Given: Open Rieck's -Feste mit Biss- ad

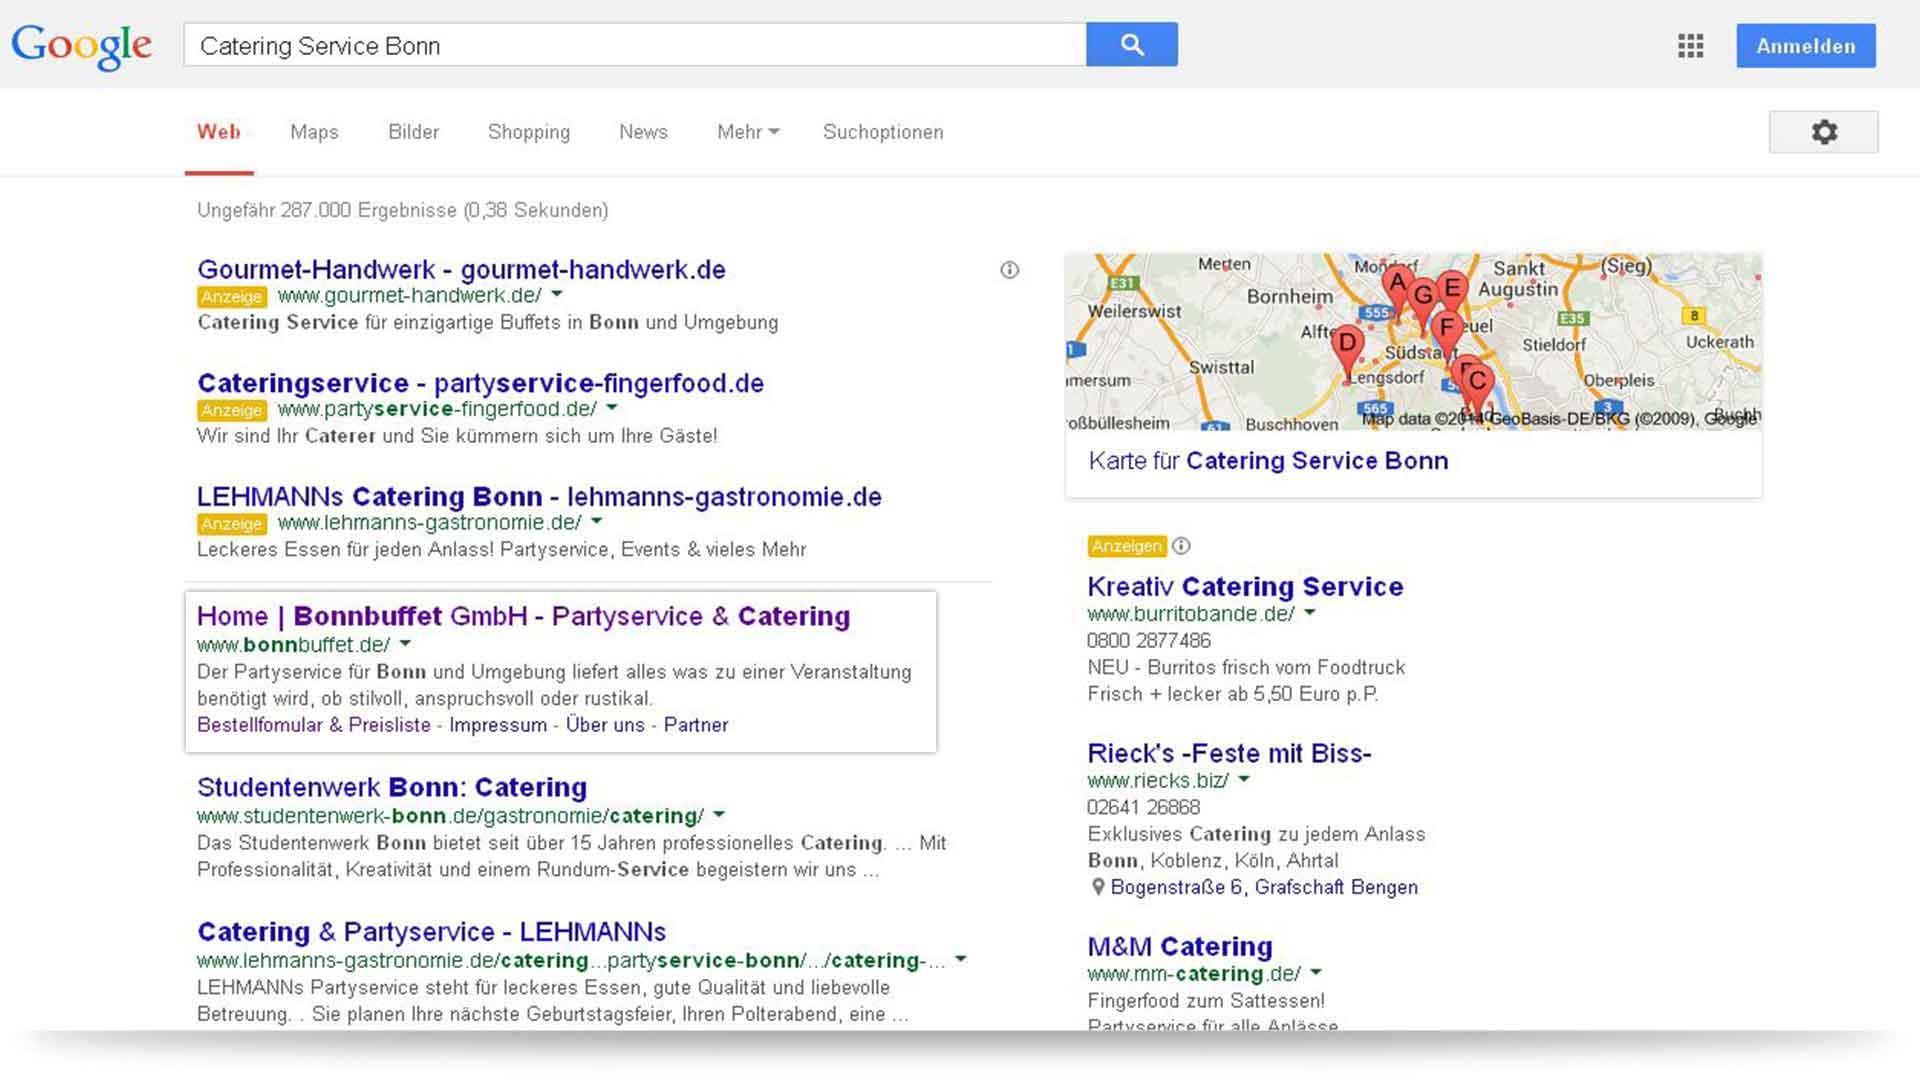Looking at the screenshot, I should pos(1229,753).
